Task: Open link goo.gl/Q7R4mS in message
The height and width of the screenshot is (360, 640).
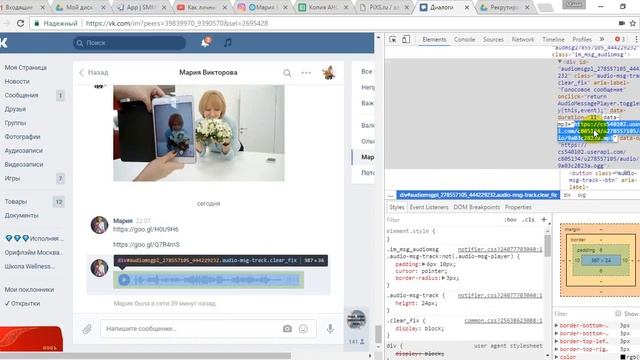Action: pyautogui.click(x=146, y=245)
